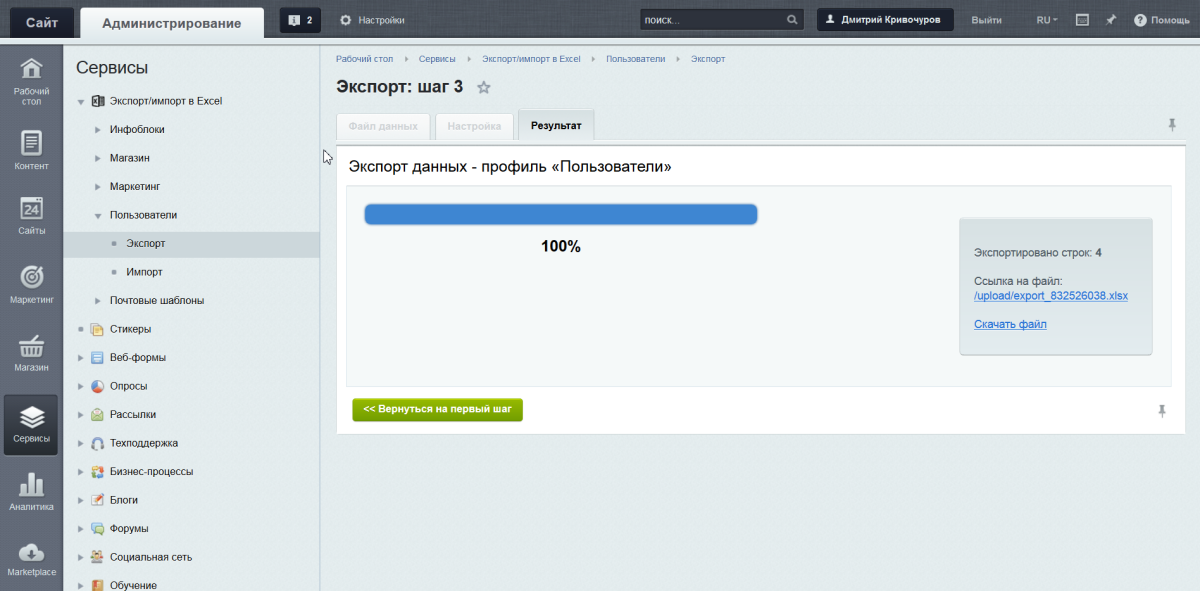Click the blue 100% export progress bar

(560, 215)
